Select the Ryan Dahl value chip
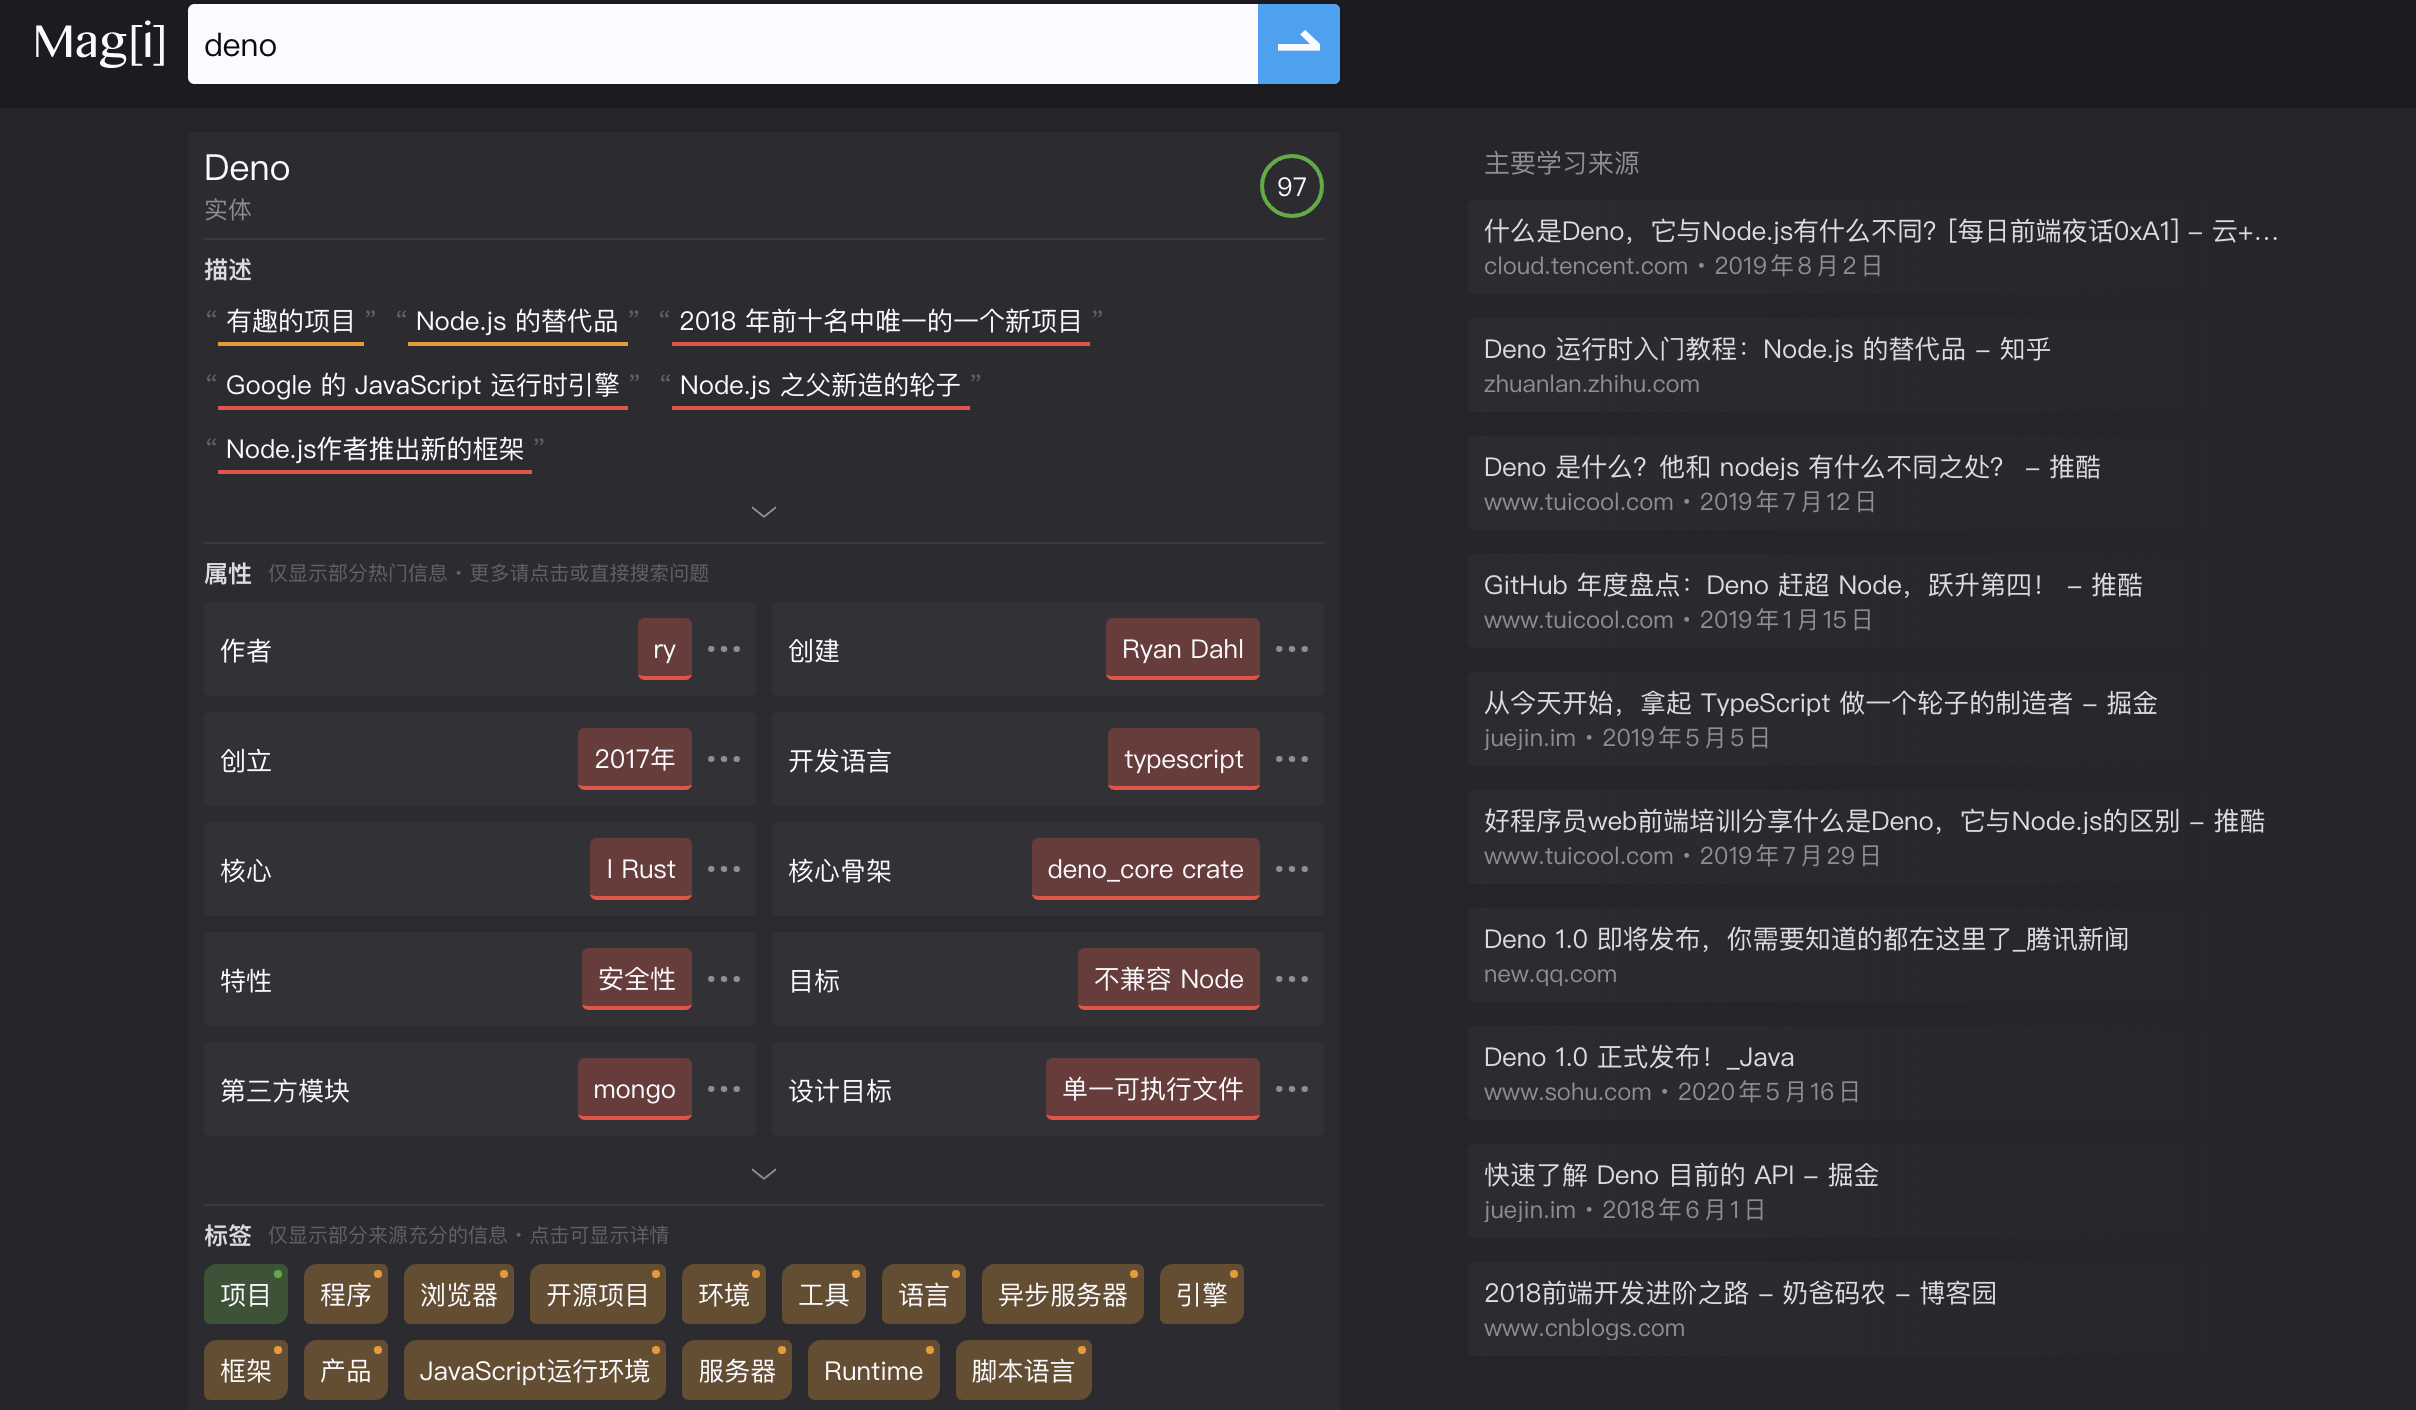The width and height of the screenshot is (2416, 1410). 1181,649
